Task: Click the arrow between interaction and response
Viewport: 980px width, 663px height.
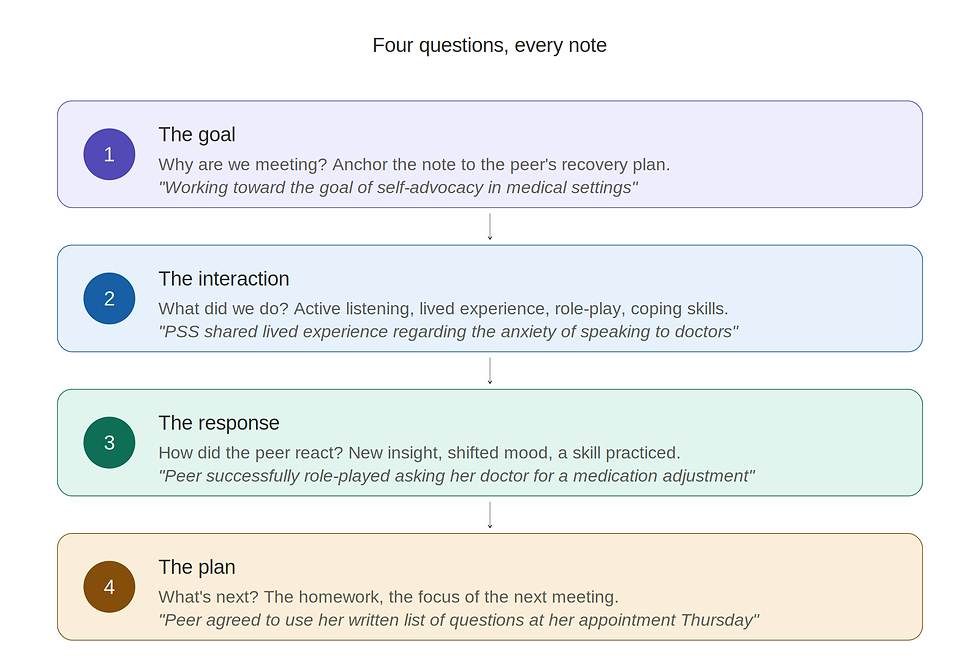Action: pos(490,371)
